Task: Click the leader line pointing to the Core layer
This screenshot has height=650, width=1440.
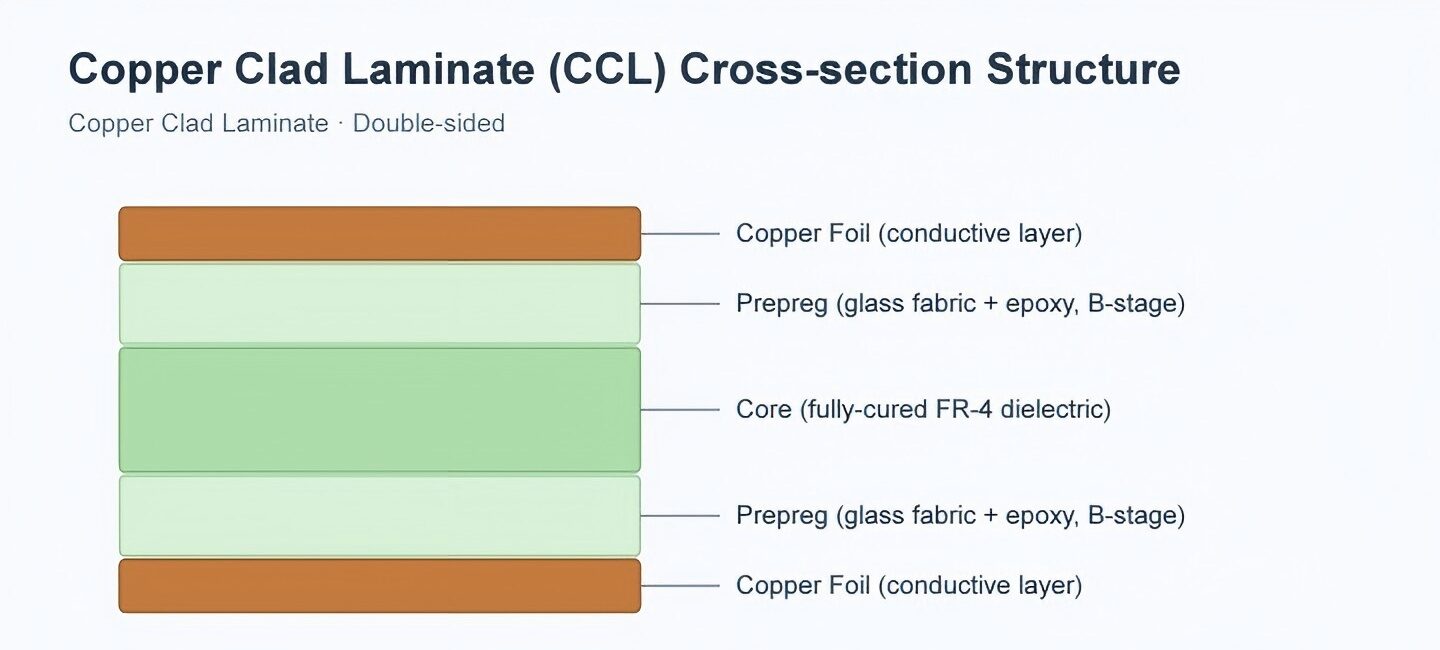Action: pyautogui.click(x=680, y=409)
